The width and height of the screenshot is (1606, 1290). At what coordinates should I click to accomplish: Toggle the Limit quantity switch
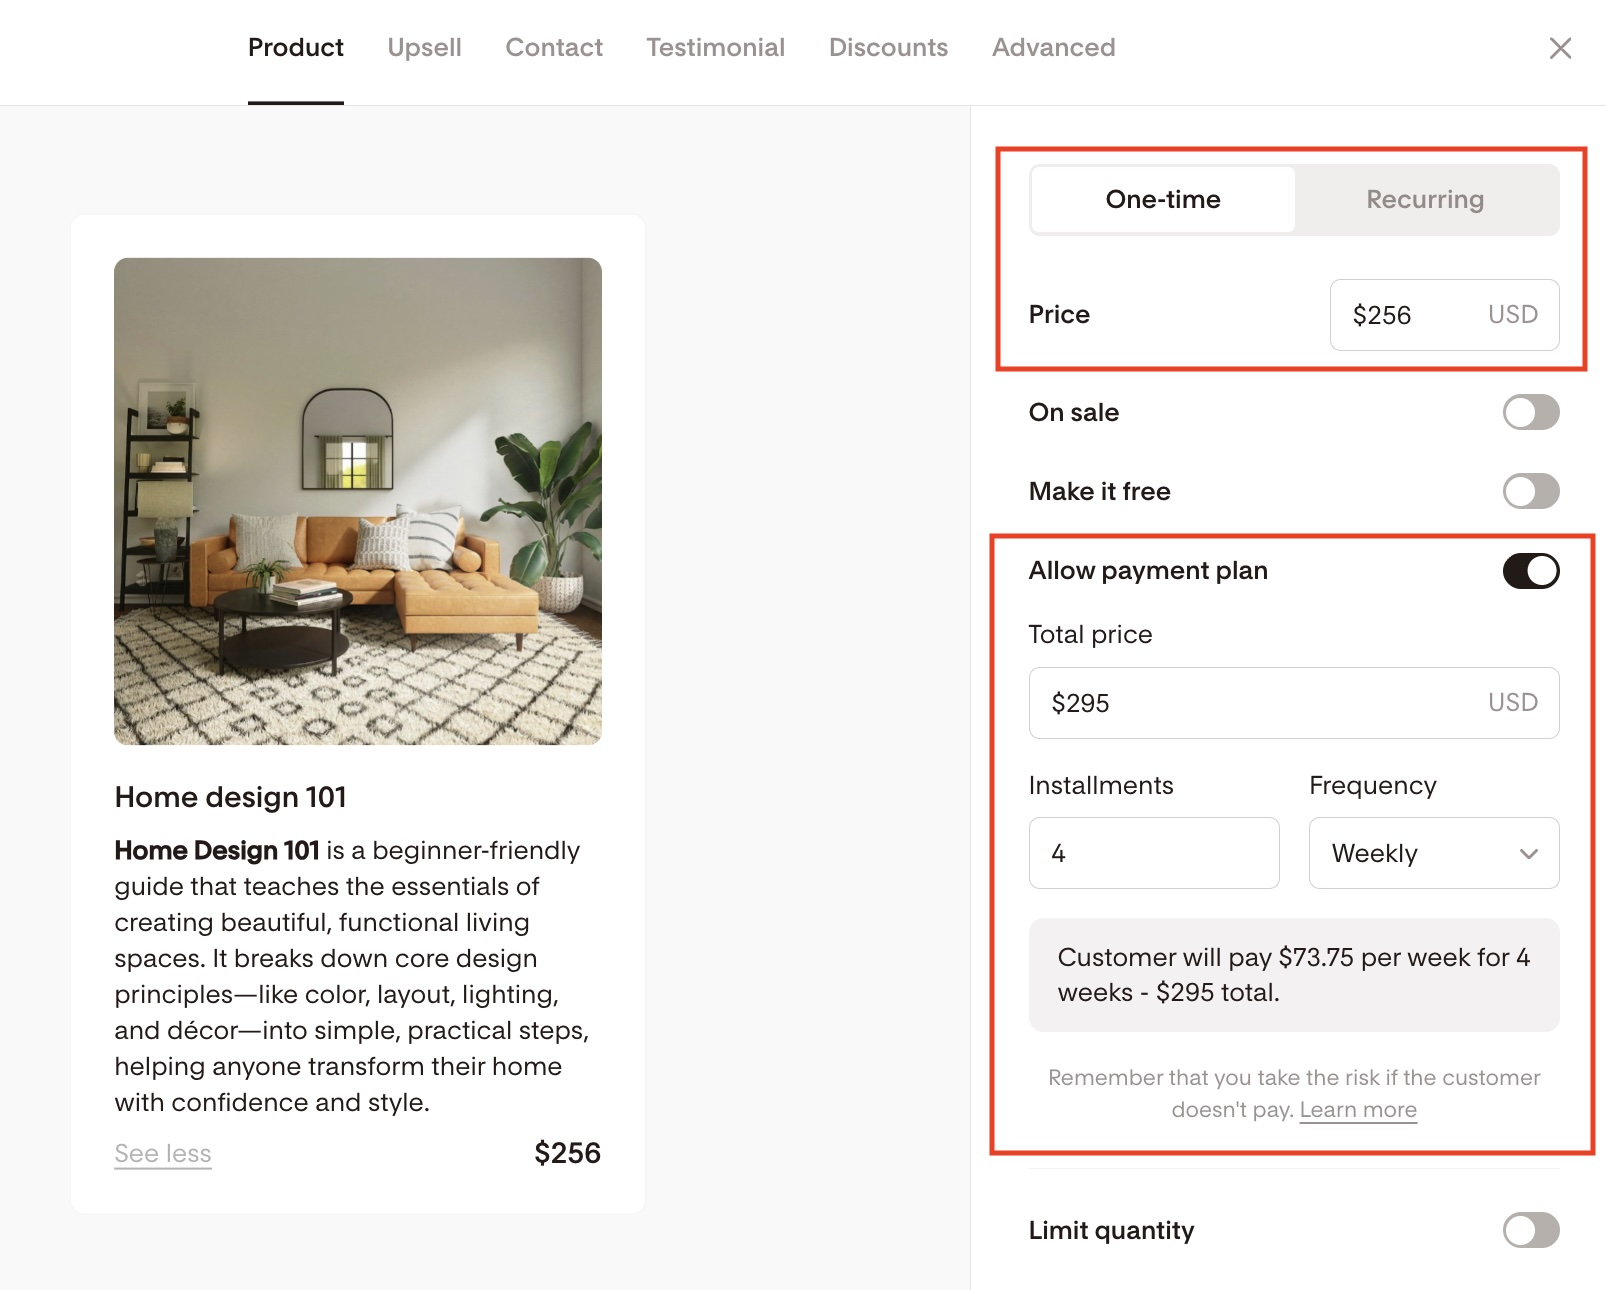point(1530,1230)
